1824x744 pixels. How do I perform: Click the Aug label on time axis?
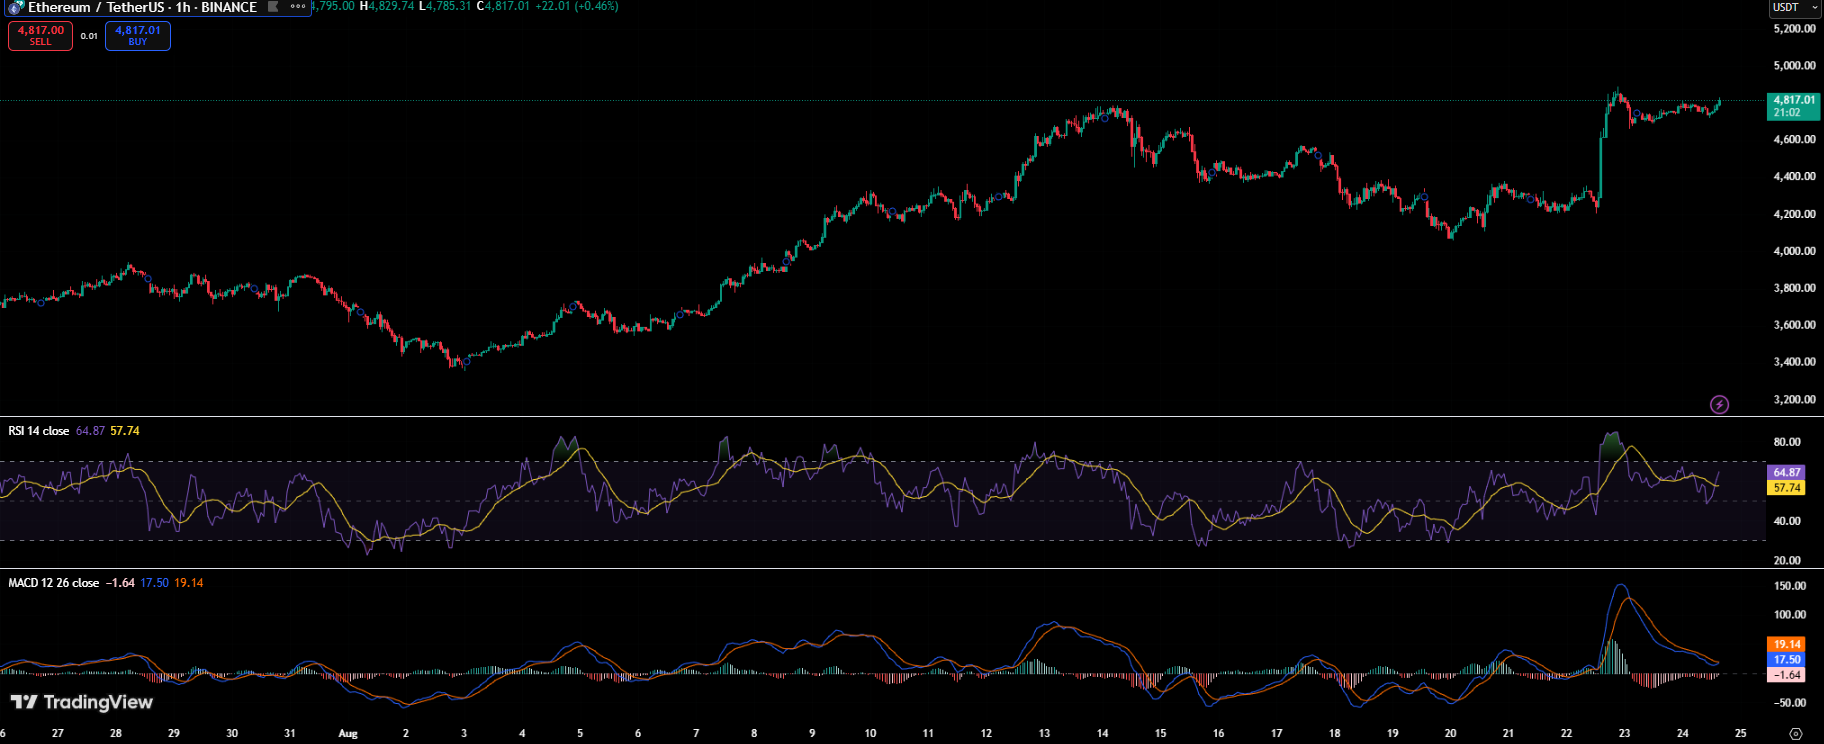[348, 733]
